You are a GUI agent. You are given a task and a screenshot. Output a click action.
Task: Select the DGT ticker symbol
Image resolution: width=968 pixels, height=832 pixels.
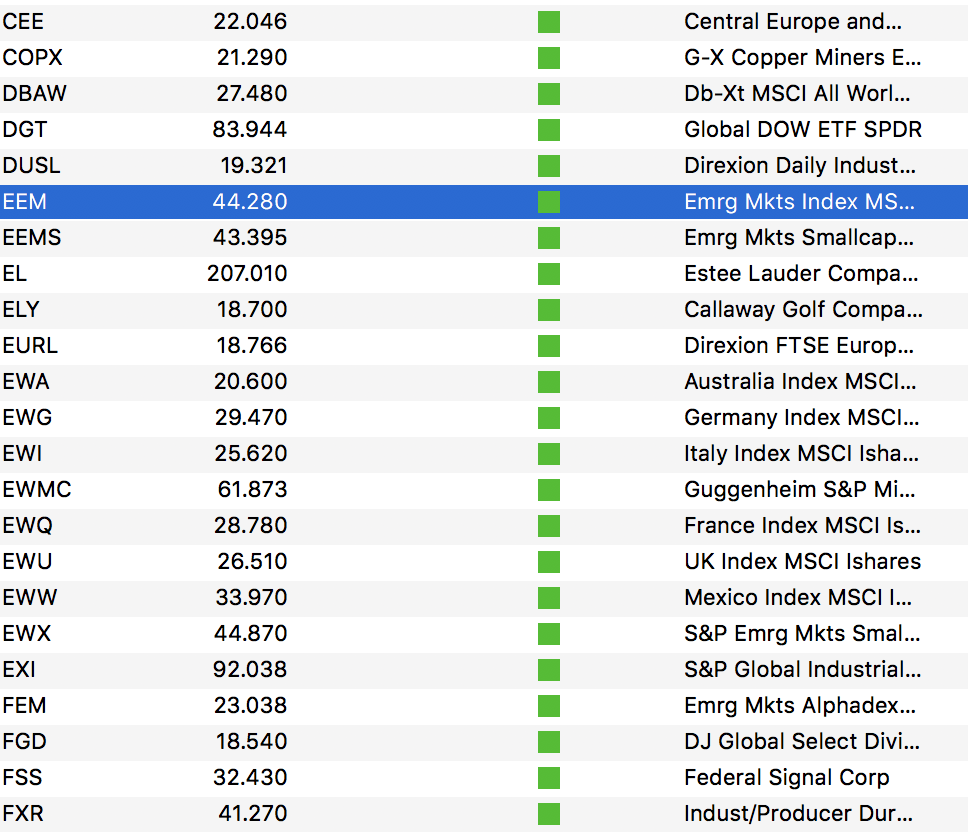click(24, 130)
